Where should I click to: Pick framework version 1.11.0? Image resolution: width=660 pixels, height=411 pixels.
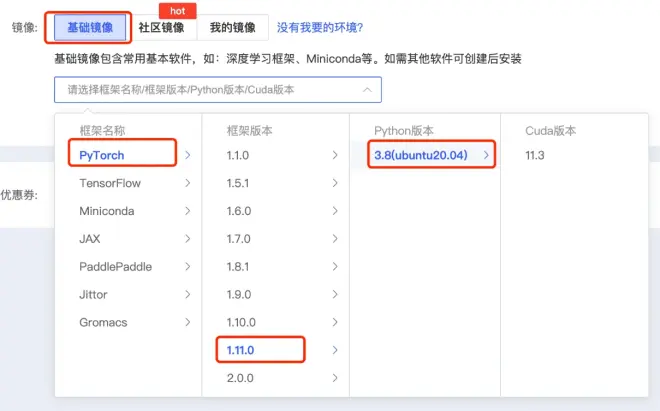[240, 350]
